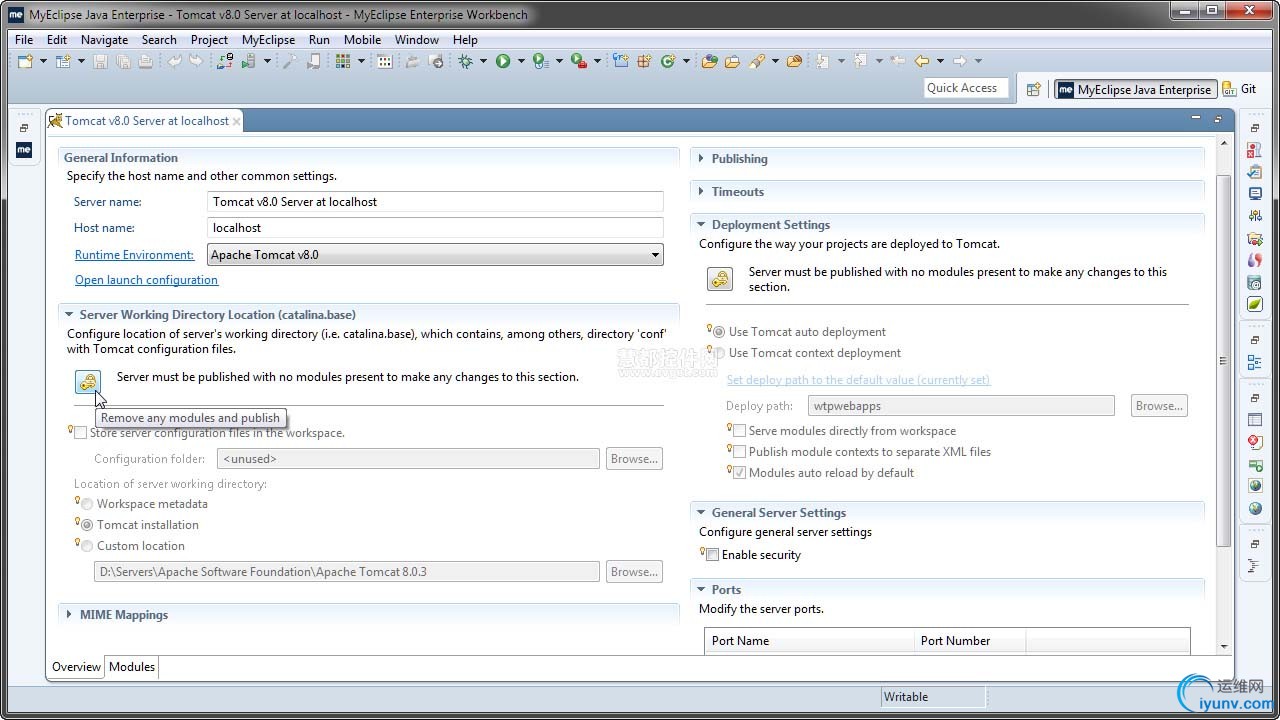Switch to the Git perspective

coord(1240,89)
